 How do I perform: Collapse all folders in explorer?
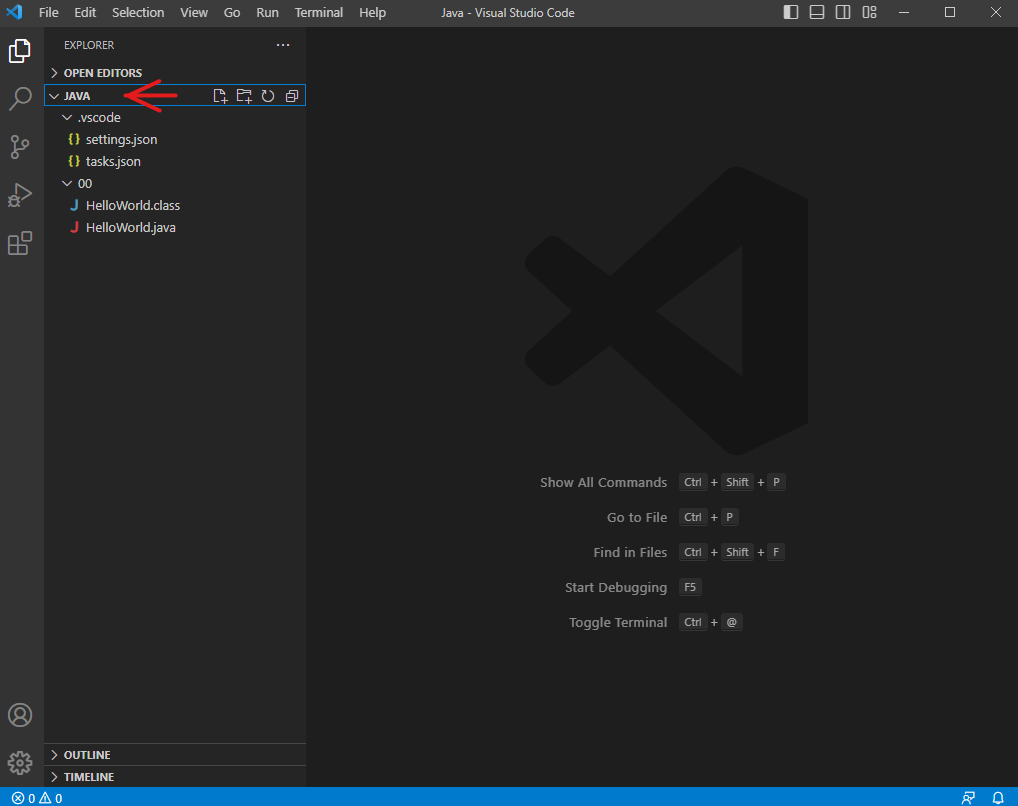[292, 96]
